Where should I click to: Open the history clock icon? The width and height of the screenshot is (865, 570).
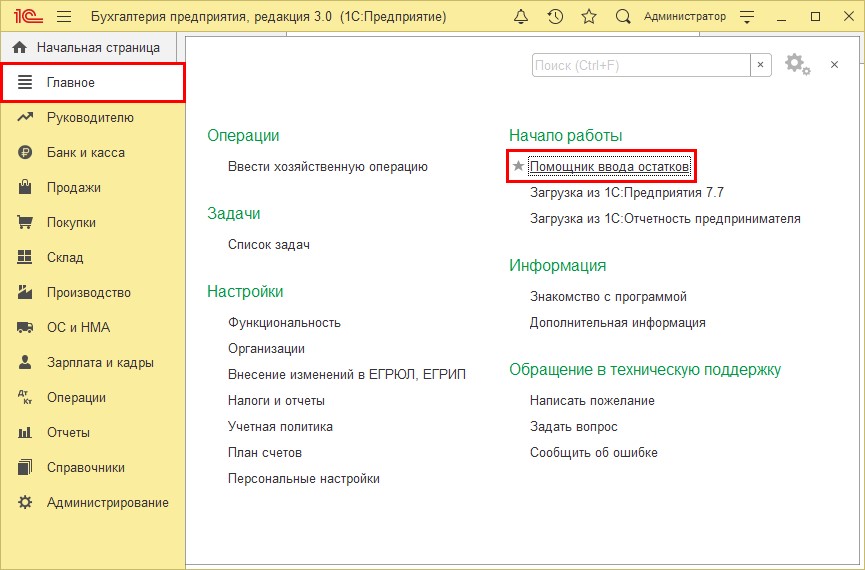tap(555, 17)
